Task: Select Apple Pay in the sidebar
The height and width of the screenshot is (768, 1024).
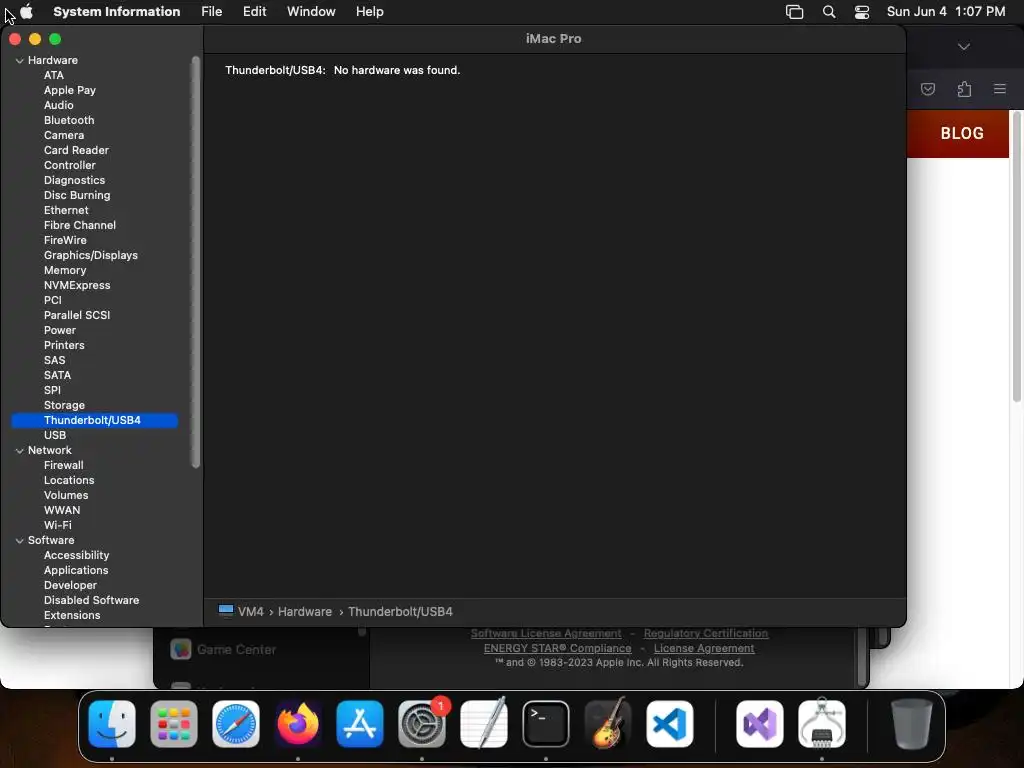Action: click(70, 90)
